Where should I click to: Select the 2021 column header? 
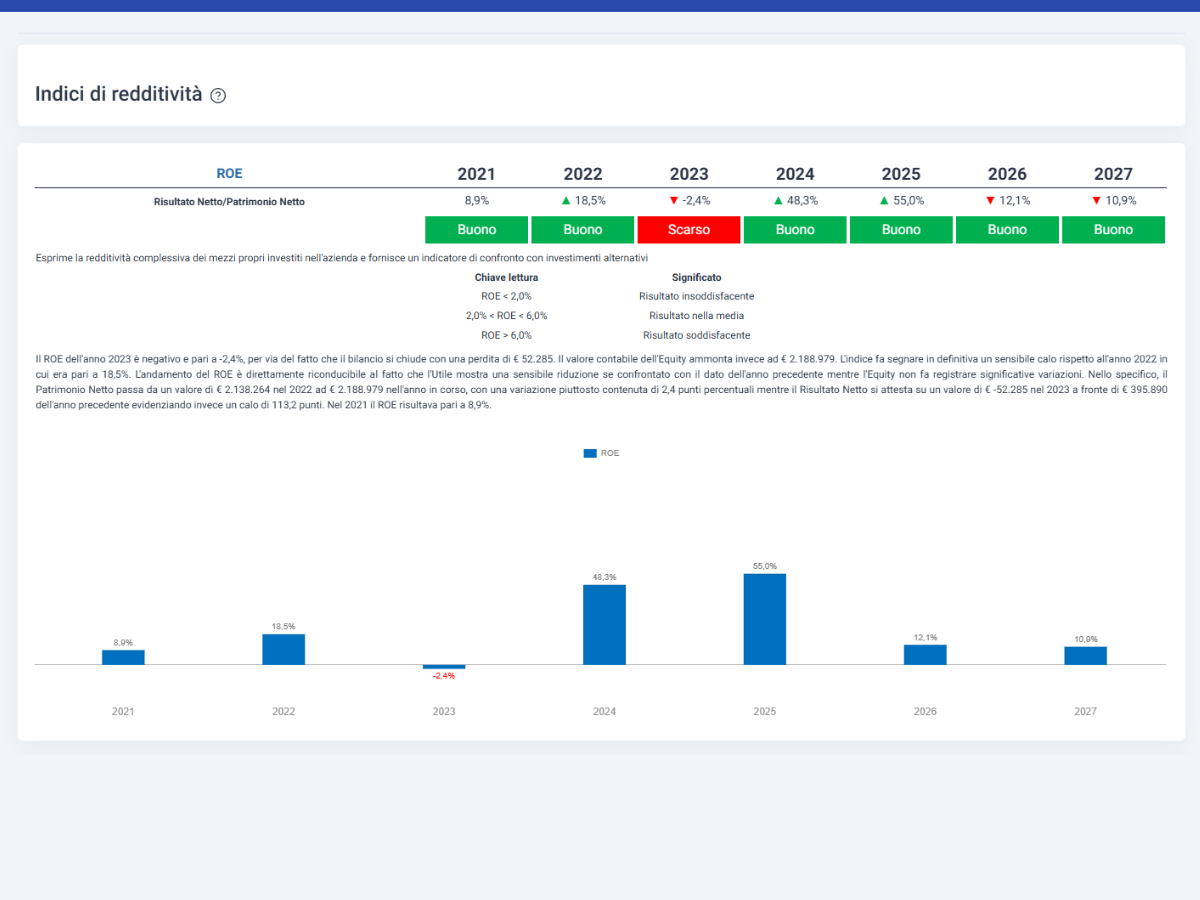pyautogui.click(x=476, y=174)
